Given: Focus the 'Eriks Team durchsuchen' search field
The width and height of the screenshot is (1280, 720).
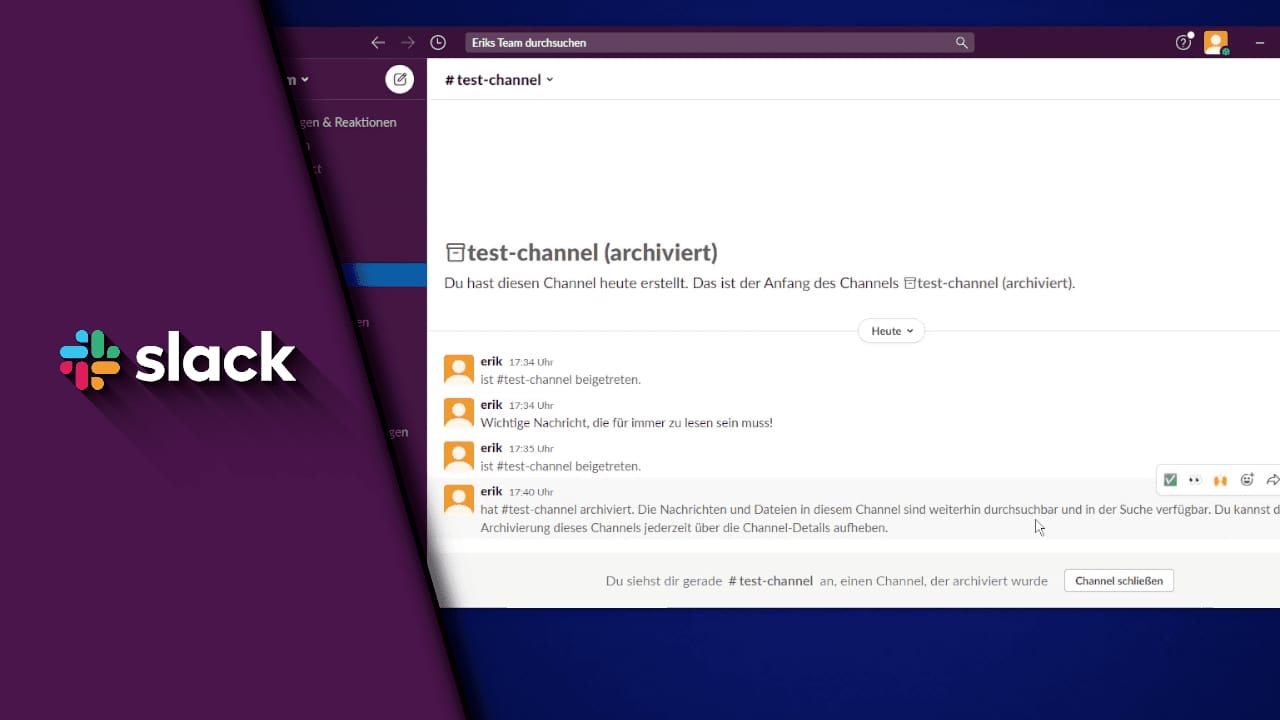Looking at the screenshot, I should (719, 42).
